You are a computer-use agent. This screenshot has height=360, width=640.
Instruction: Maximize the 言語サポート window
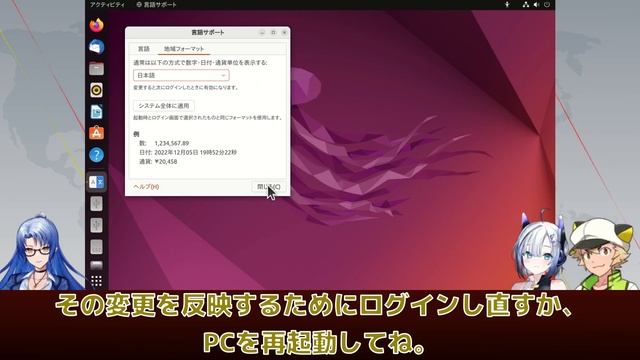(273, 32)
